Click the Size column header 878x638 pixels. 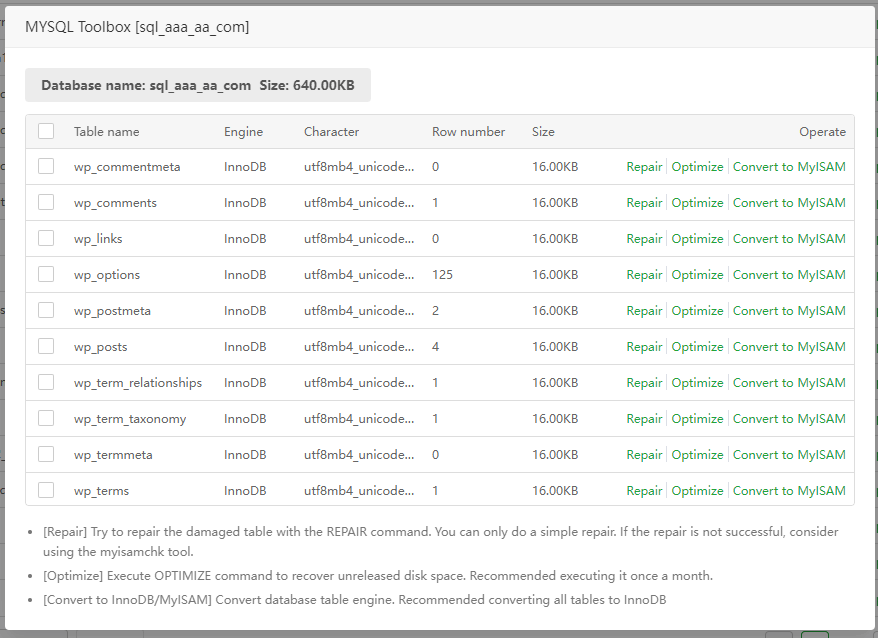543,132
